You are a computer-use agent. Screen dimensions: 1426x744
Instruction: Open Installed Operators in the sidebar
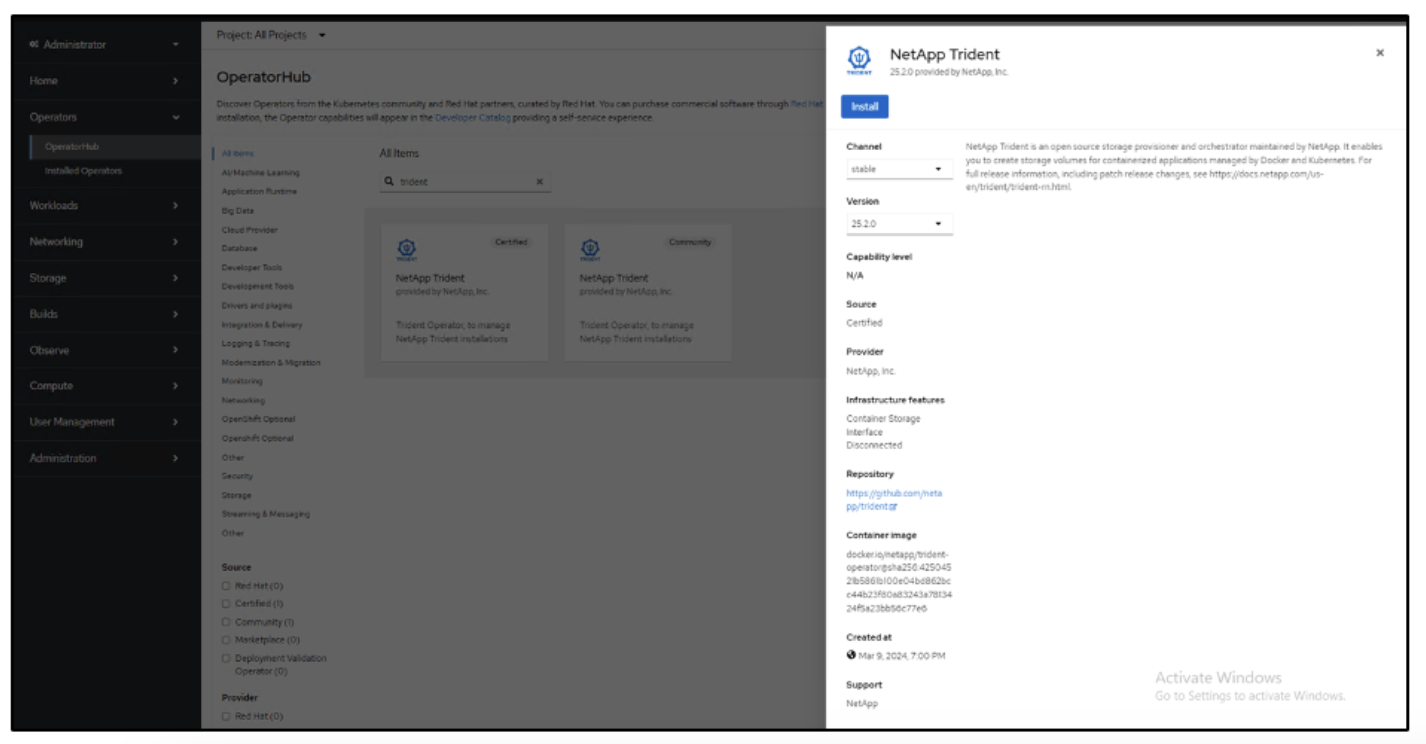84,171
